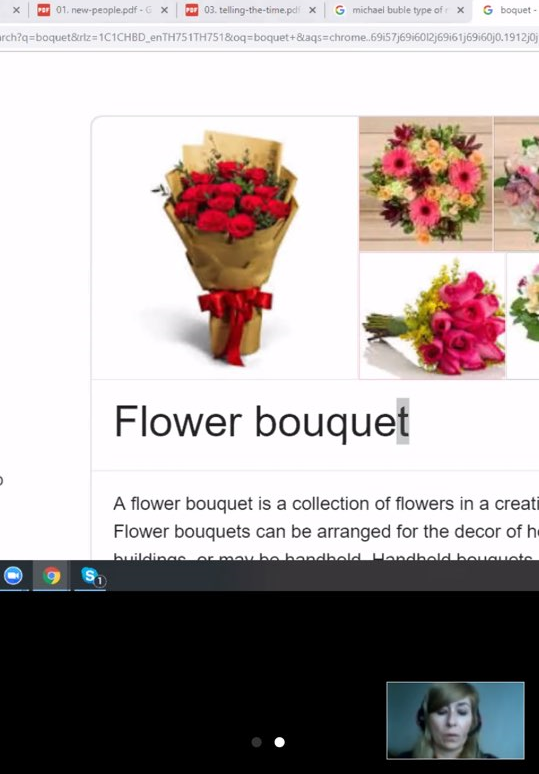
Task: Click the Google favicon on michael buble tab
Action: click(340, 10)
